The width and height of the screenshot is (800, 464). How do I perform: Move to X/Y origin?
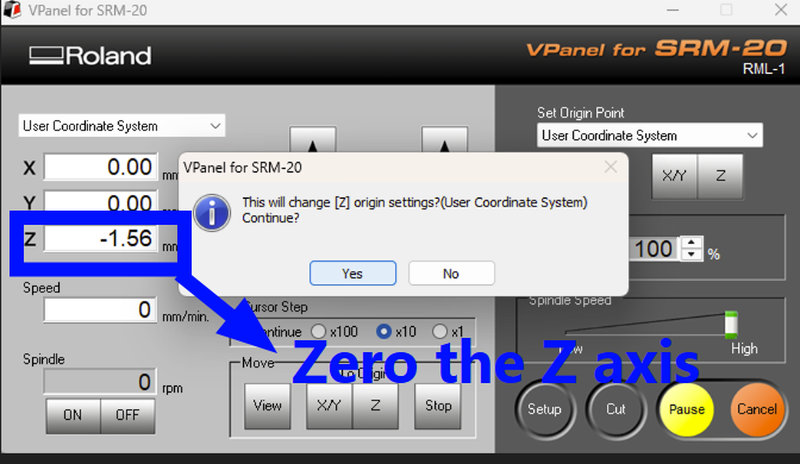coord(329,406)
